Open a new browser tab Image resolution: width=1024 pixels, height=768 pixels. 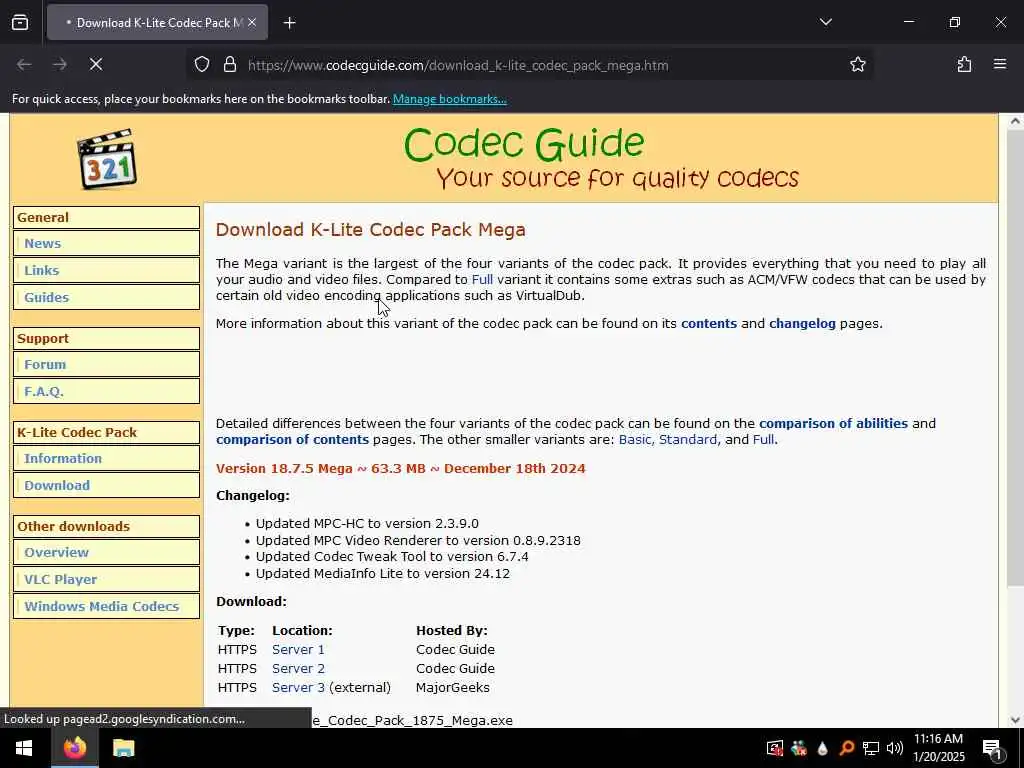tap(289, 23)
